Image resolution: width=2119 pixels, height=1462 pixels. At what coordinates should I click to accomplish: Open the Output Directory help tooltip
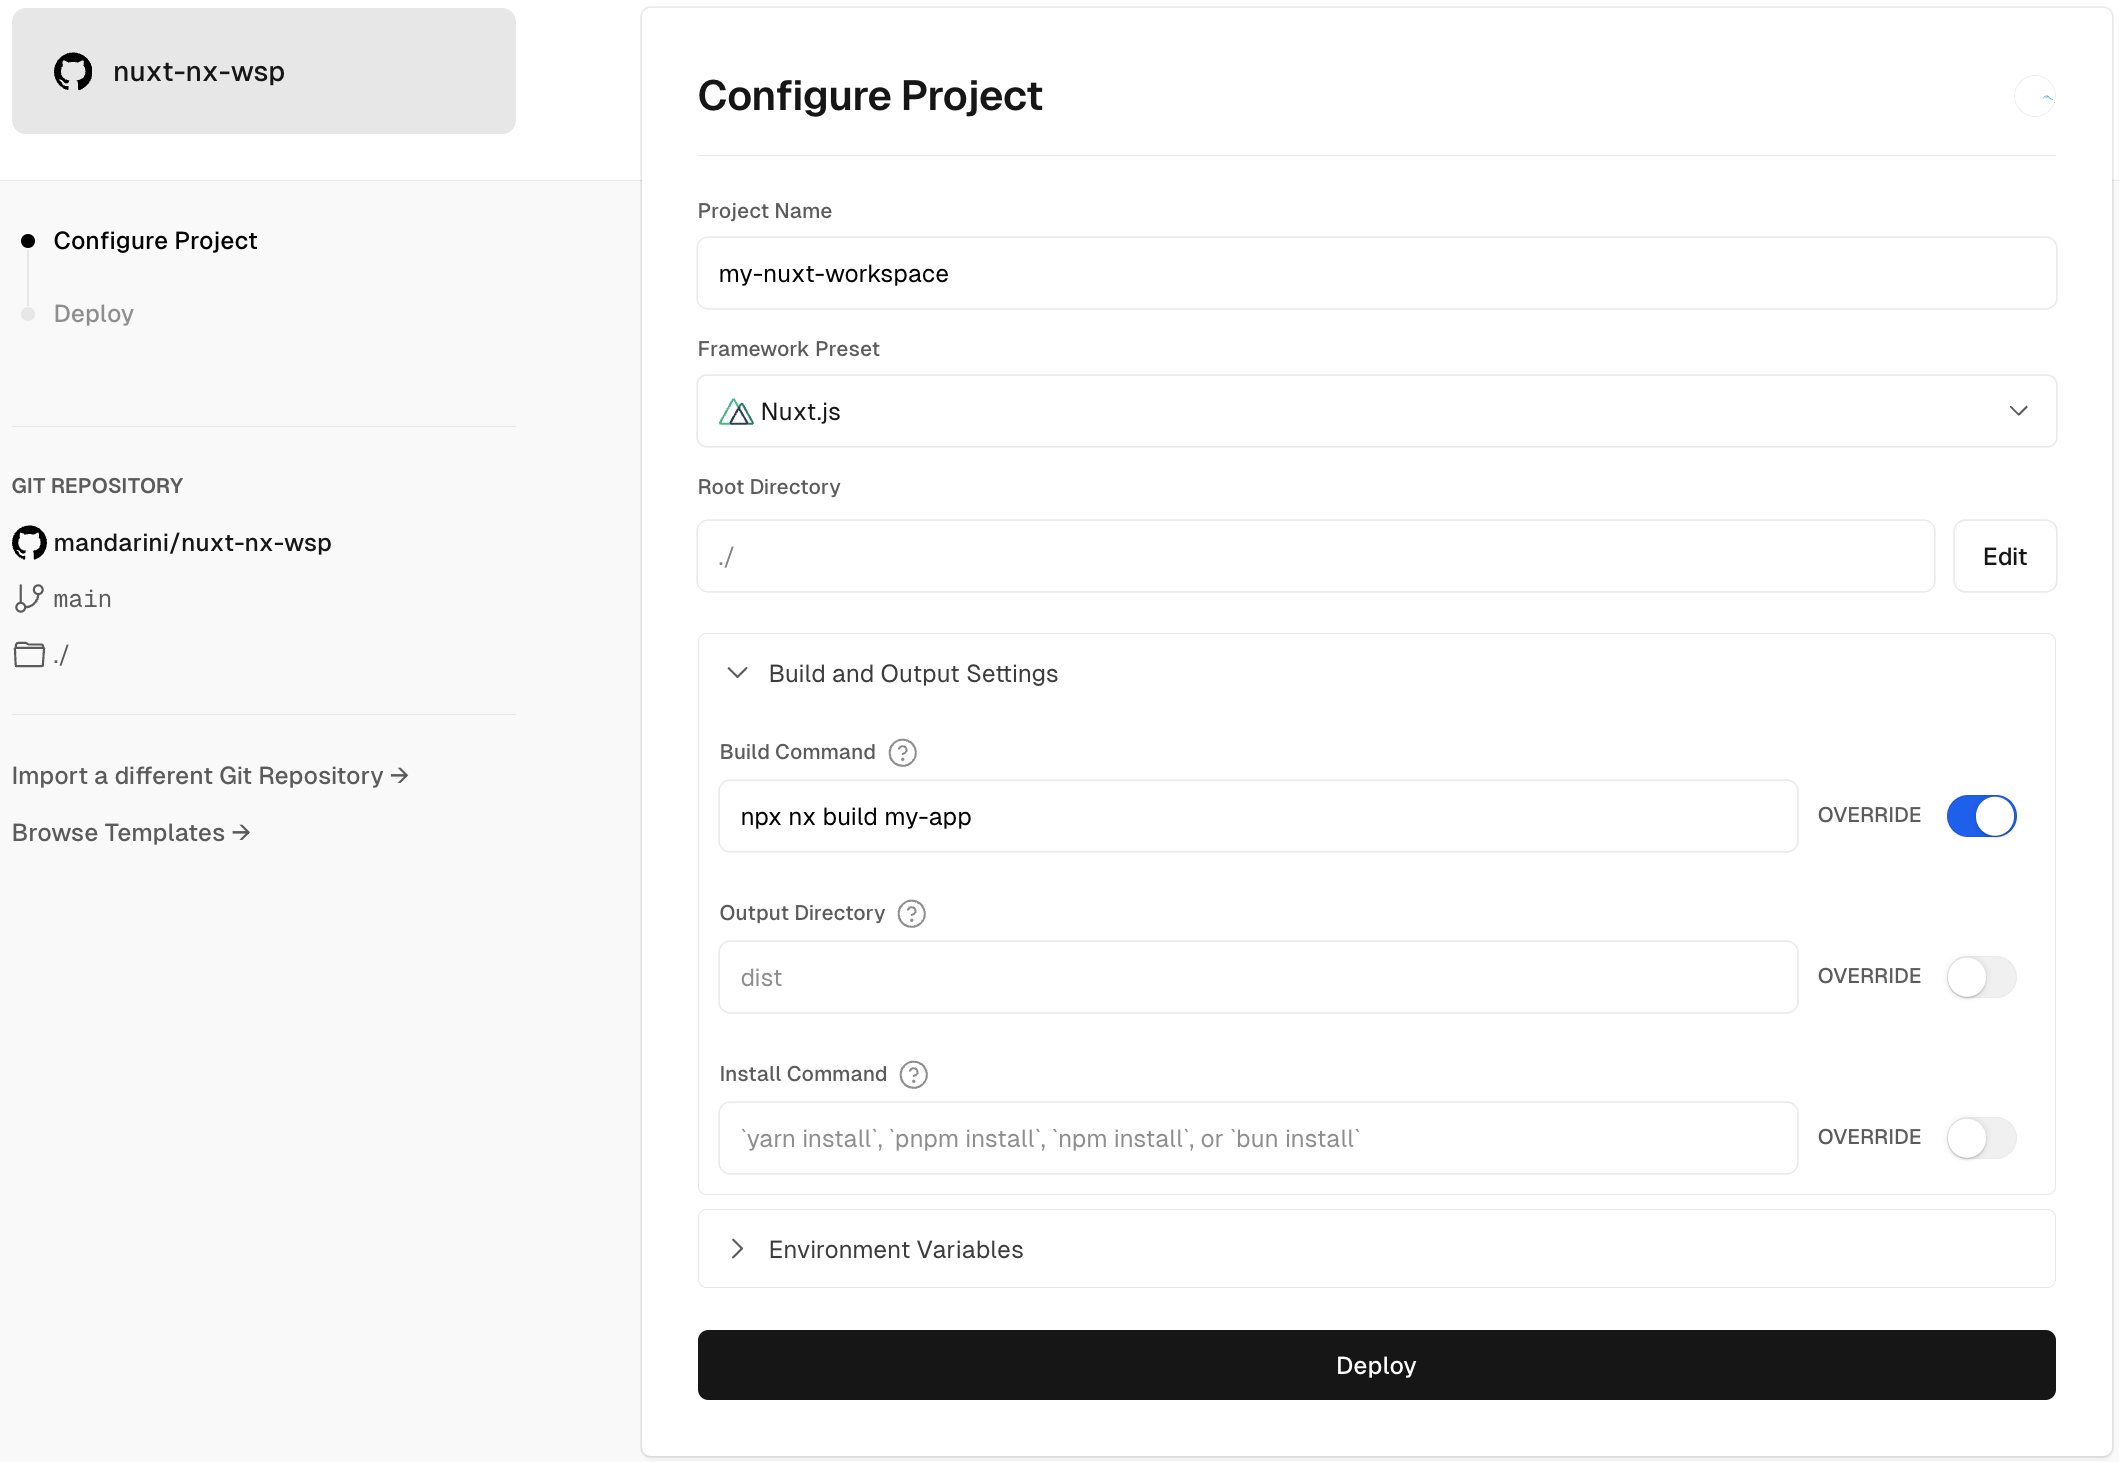tap(911, 913)
